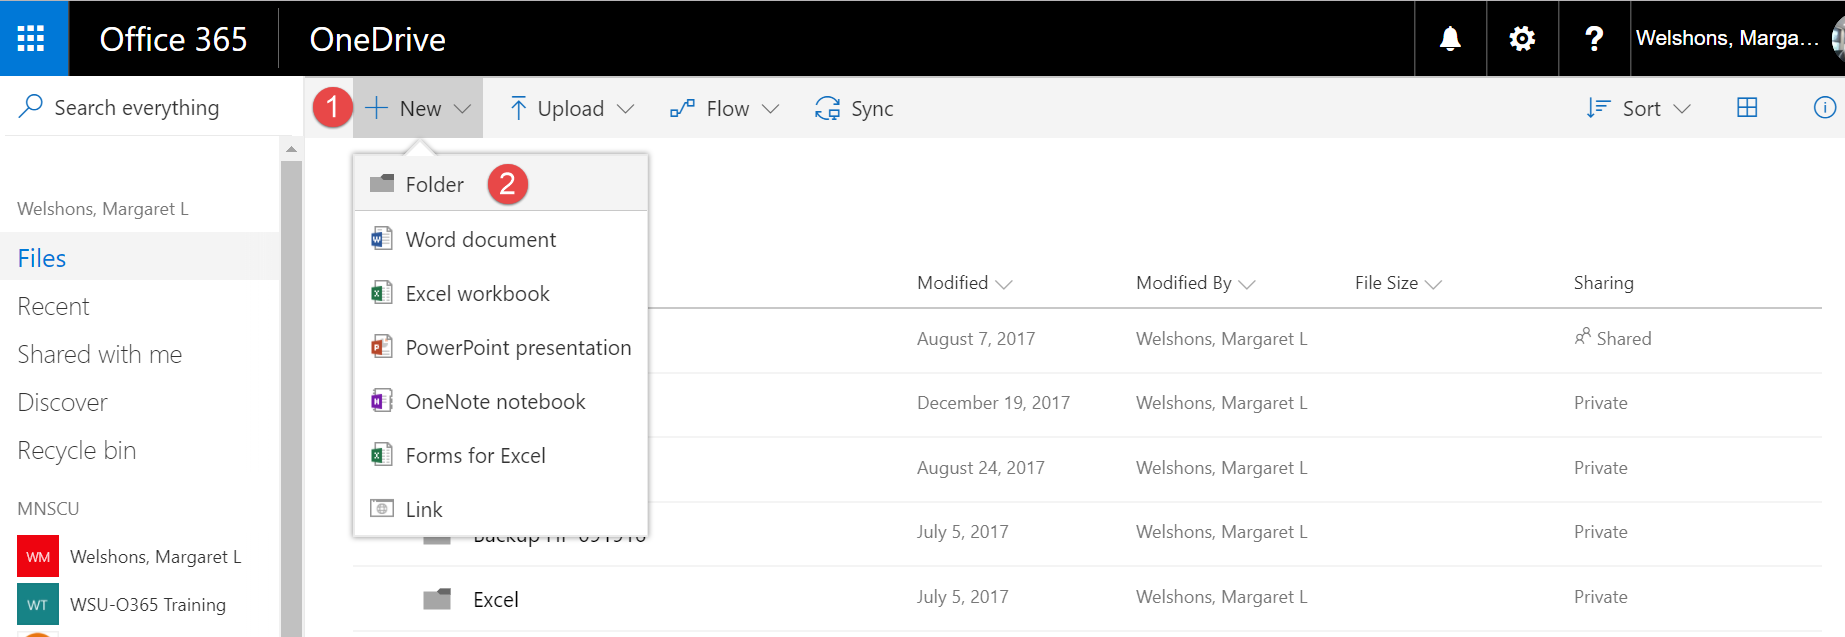Open the Office 365 app launcher
1845x637 pixels.
pos(32,38)
